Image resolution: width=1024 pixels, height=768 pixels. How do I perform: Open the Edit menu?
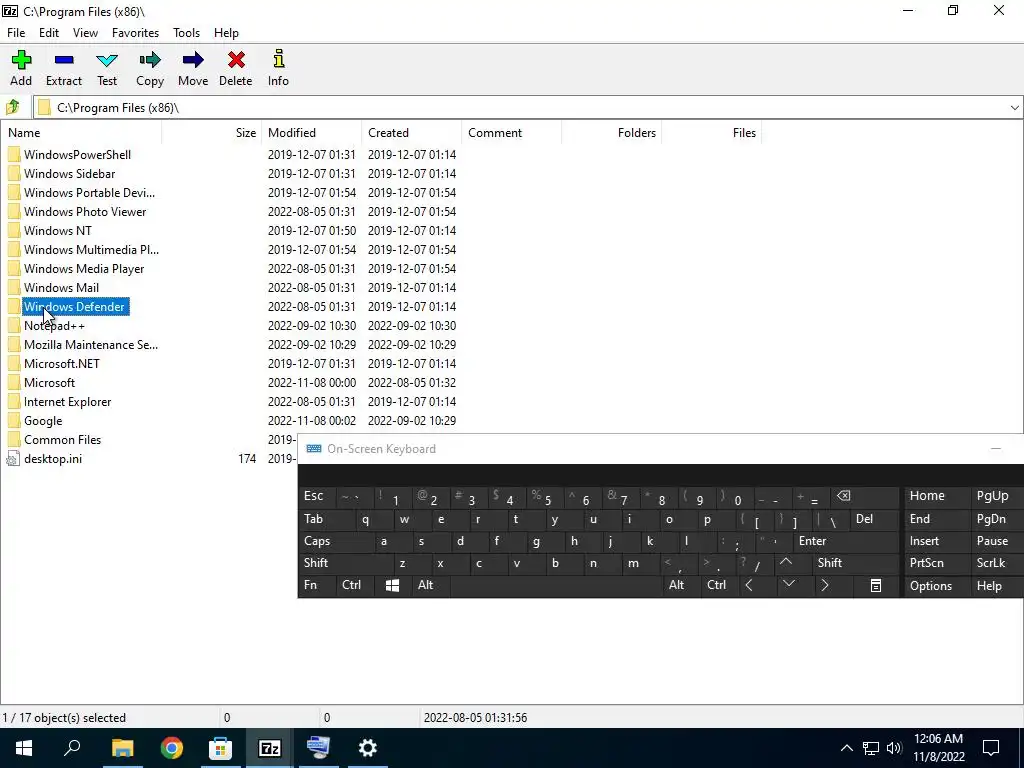click(x=49, y=33)
